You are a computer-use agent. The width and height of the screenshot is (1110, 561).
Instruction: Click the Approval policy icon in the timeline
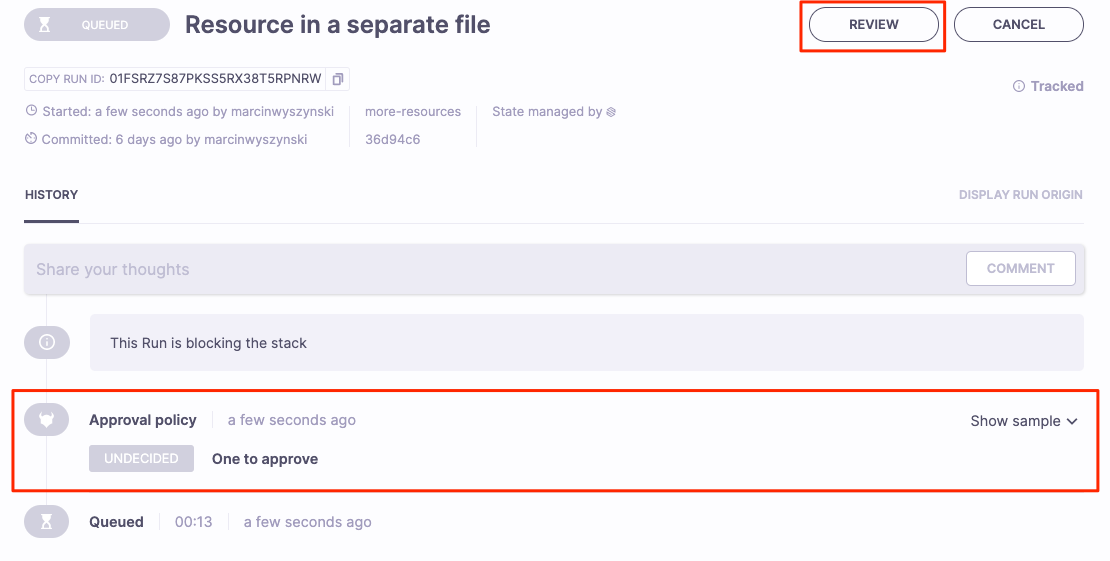coord(46,421)
